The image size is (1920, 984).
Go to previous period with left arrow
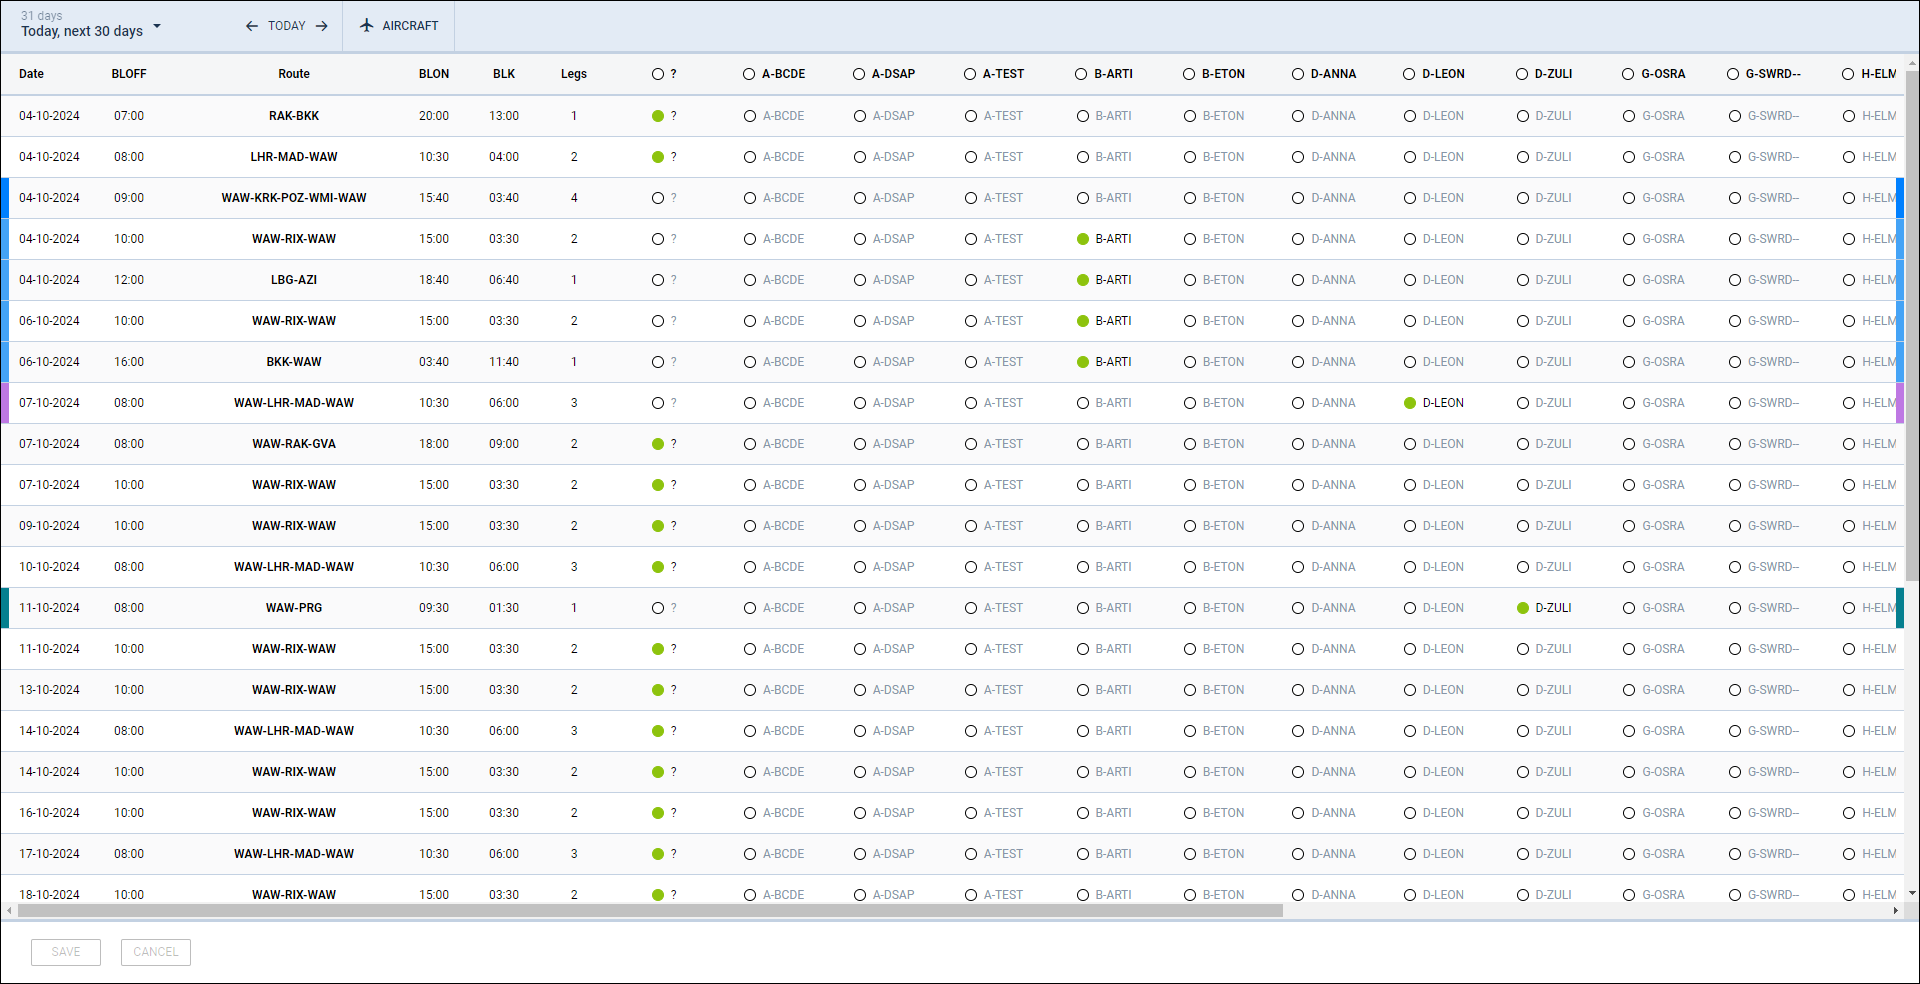point(252,26)
